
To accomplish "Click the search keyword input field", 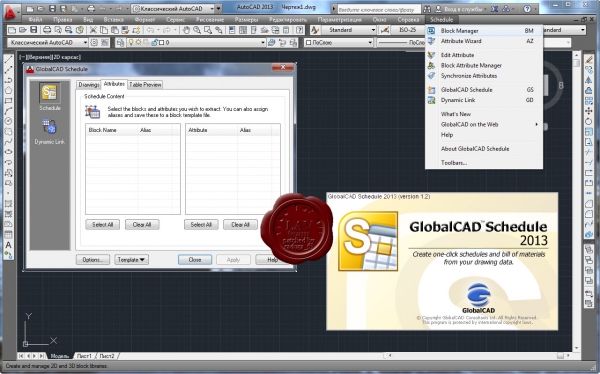I will click(378, 9).
